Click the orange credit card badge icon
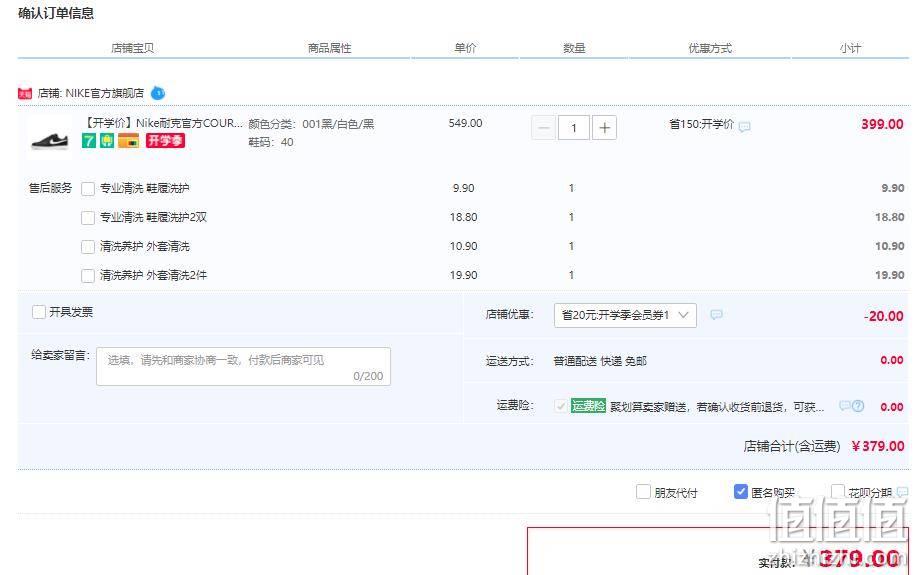 click(x=129, y=140)
